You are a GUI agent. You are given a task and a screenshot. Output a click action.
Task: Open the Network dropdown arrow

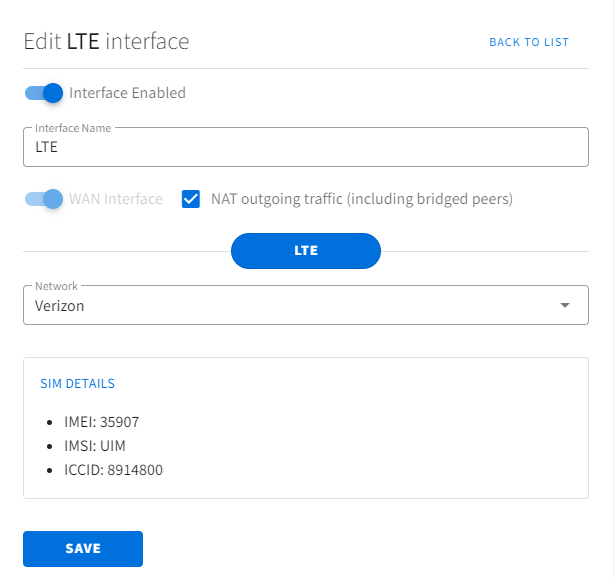[565, 305]
